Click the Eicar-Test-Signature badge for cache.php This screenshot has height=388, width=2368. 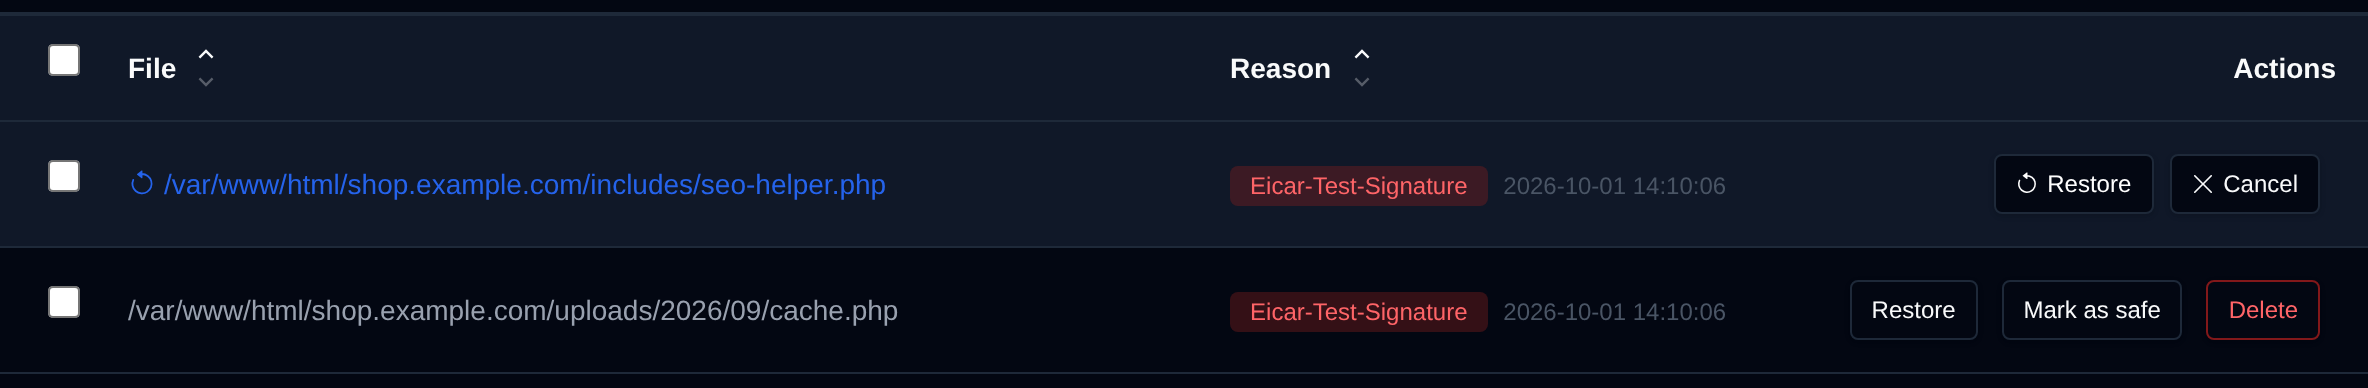(1359, 312)
